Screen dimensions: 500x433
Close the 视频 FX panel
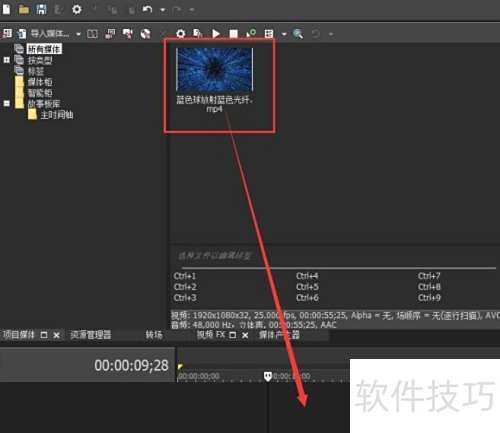(245, 335)
